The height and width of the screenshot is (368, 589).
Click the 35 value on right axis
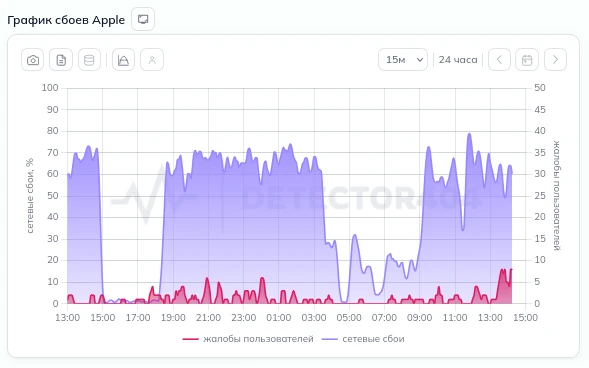(540, 152)
